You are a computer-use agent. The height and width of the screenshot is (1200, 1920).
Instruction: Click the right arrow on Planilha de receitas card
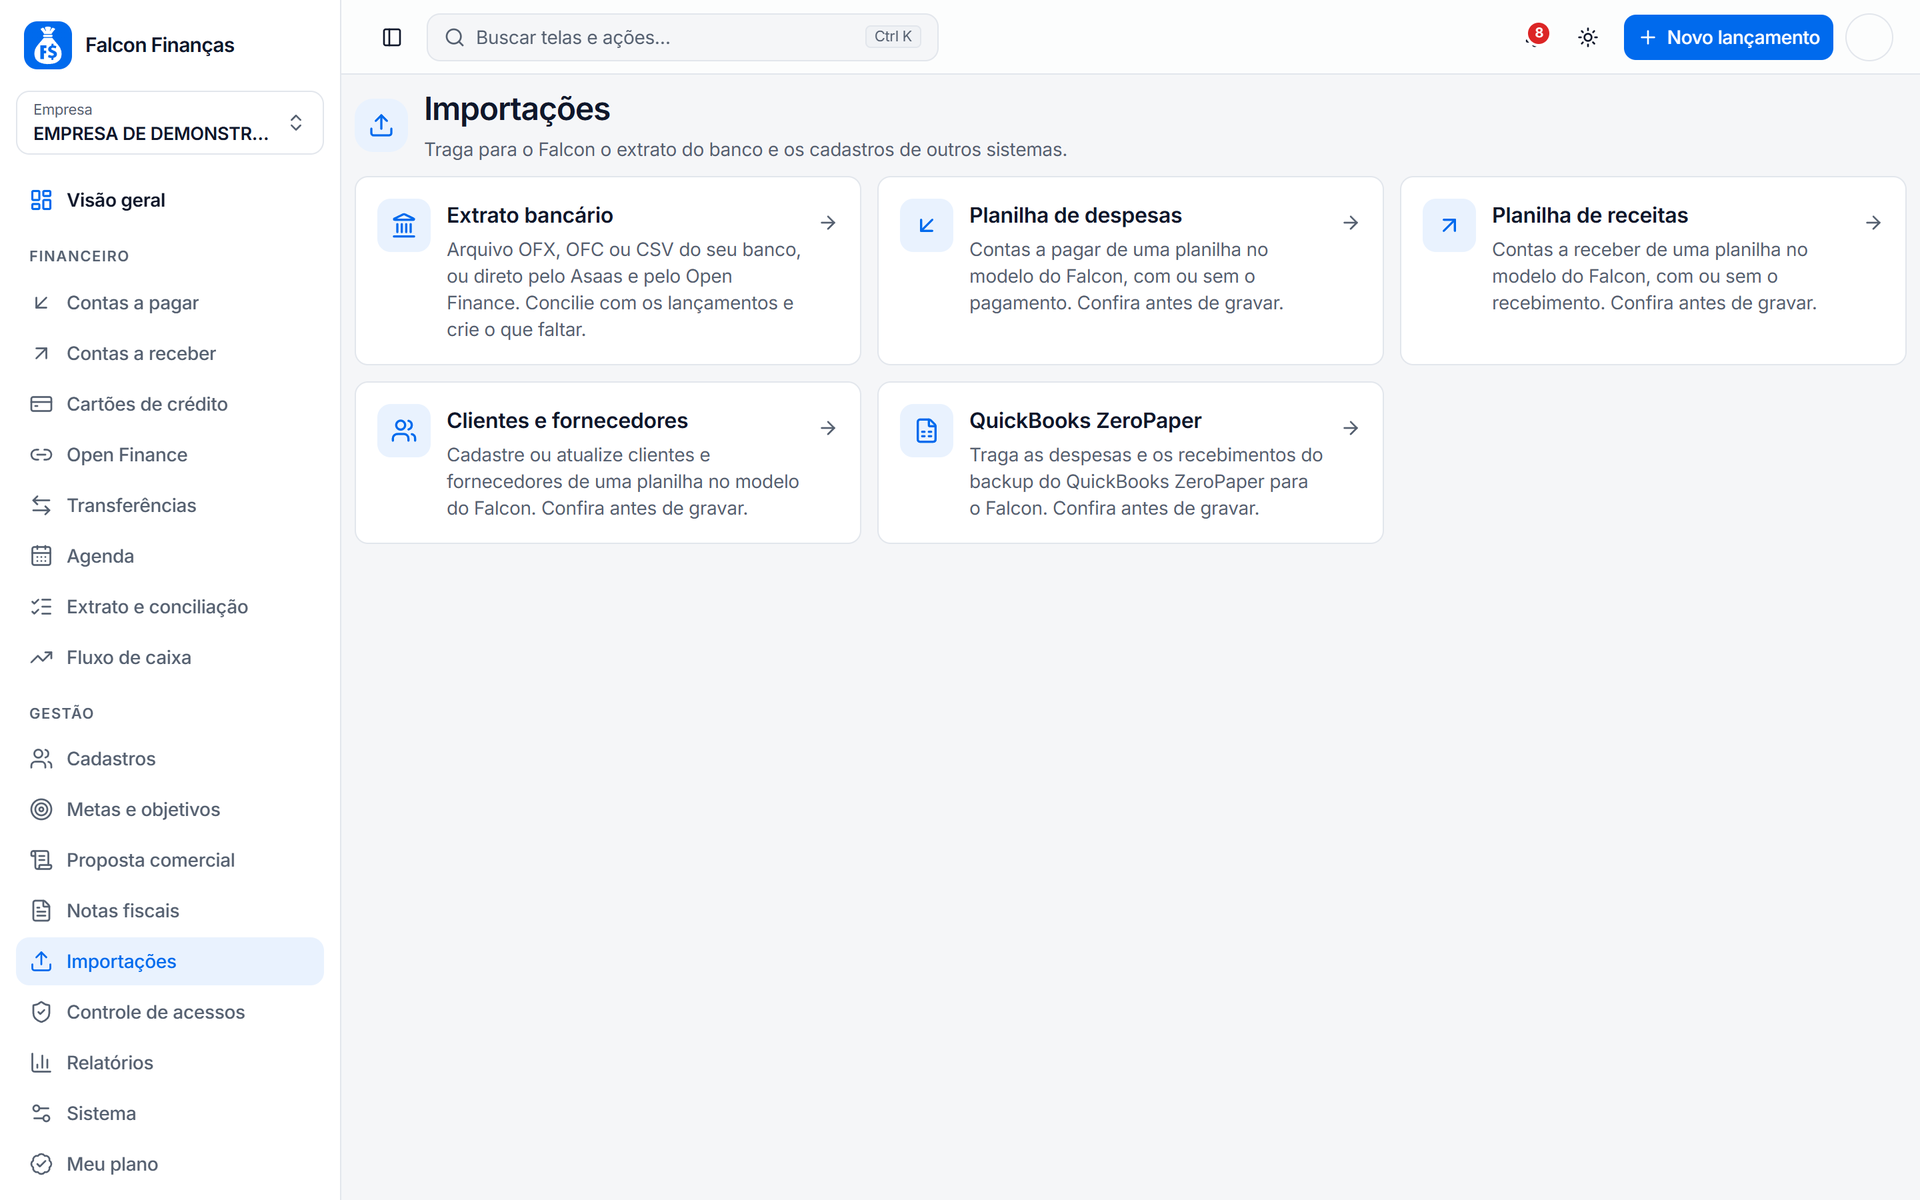1873,223
